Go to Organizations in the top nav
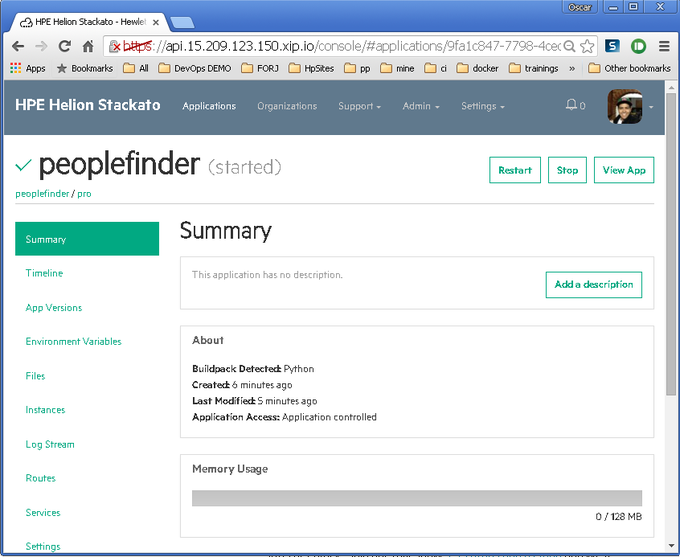680x557 pixels. click(x=287, y=106)
